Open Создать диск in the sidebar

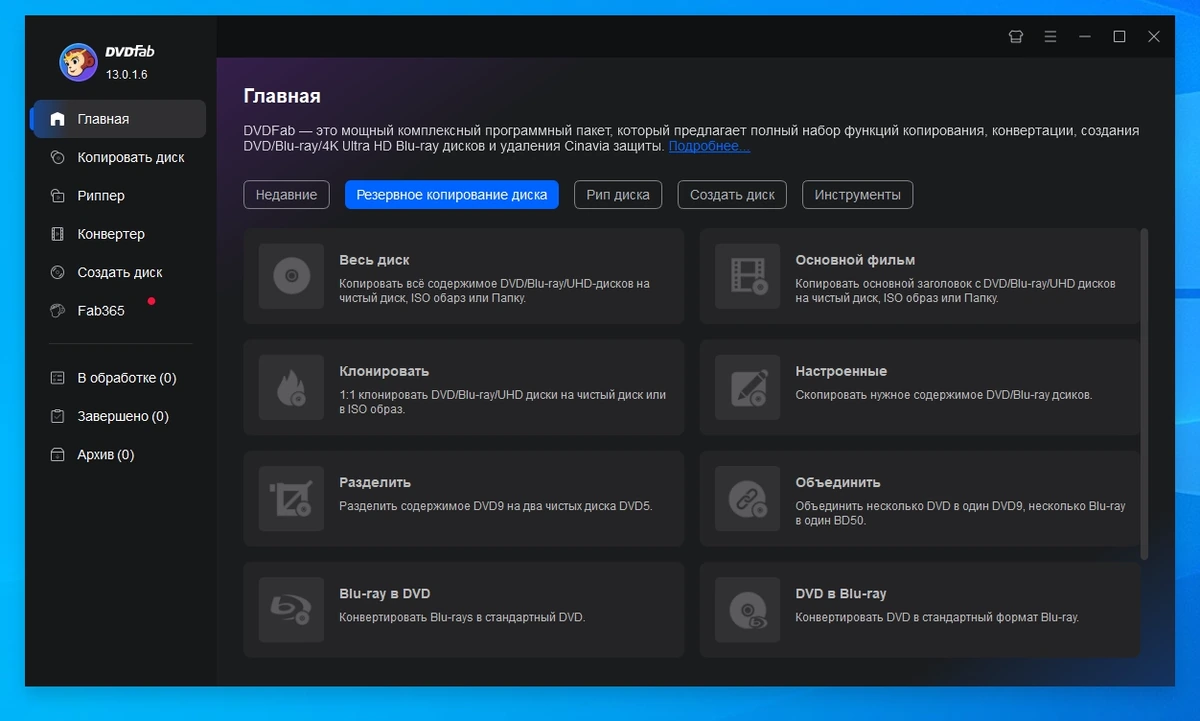pos(118,272)
